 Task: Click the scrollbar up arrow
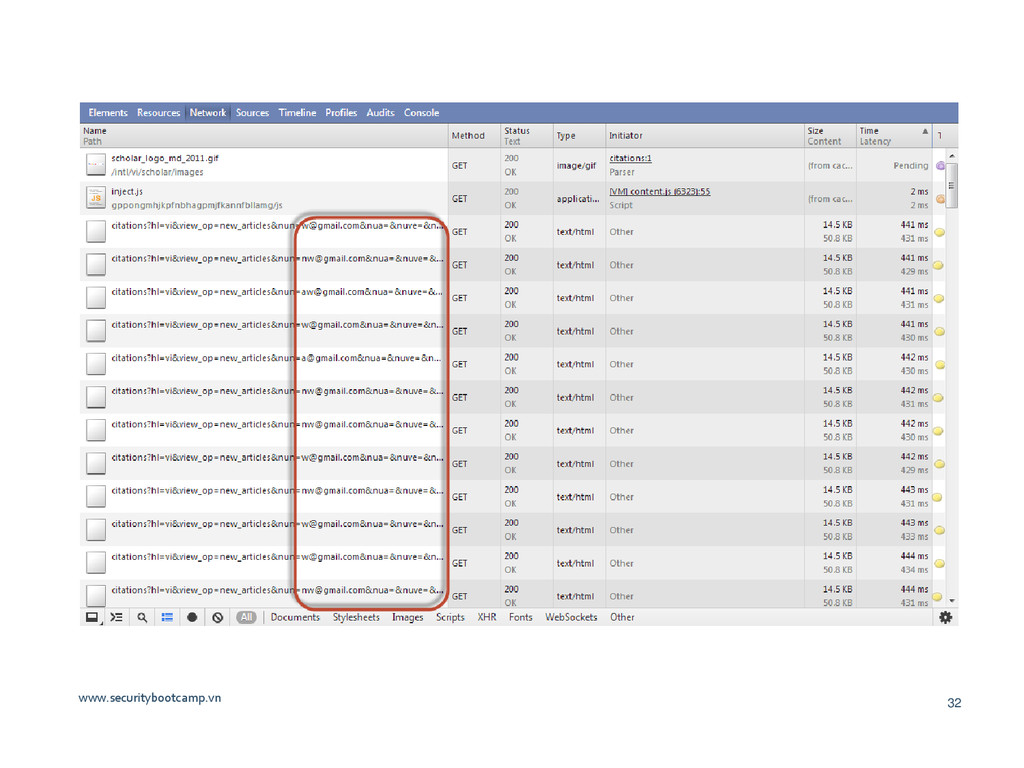pyautogui.click(x=952, y=156)
